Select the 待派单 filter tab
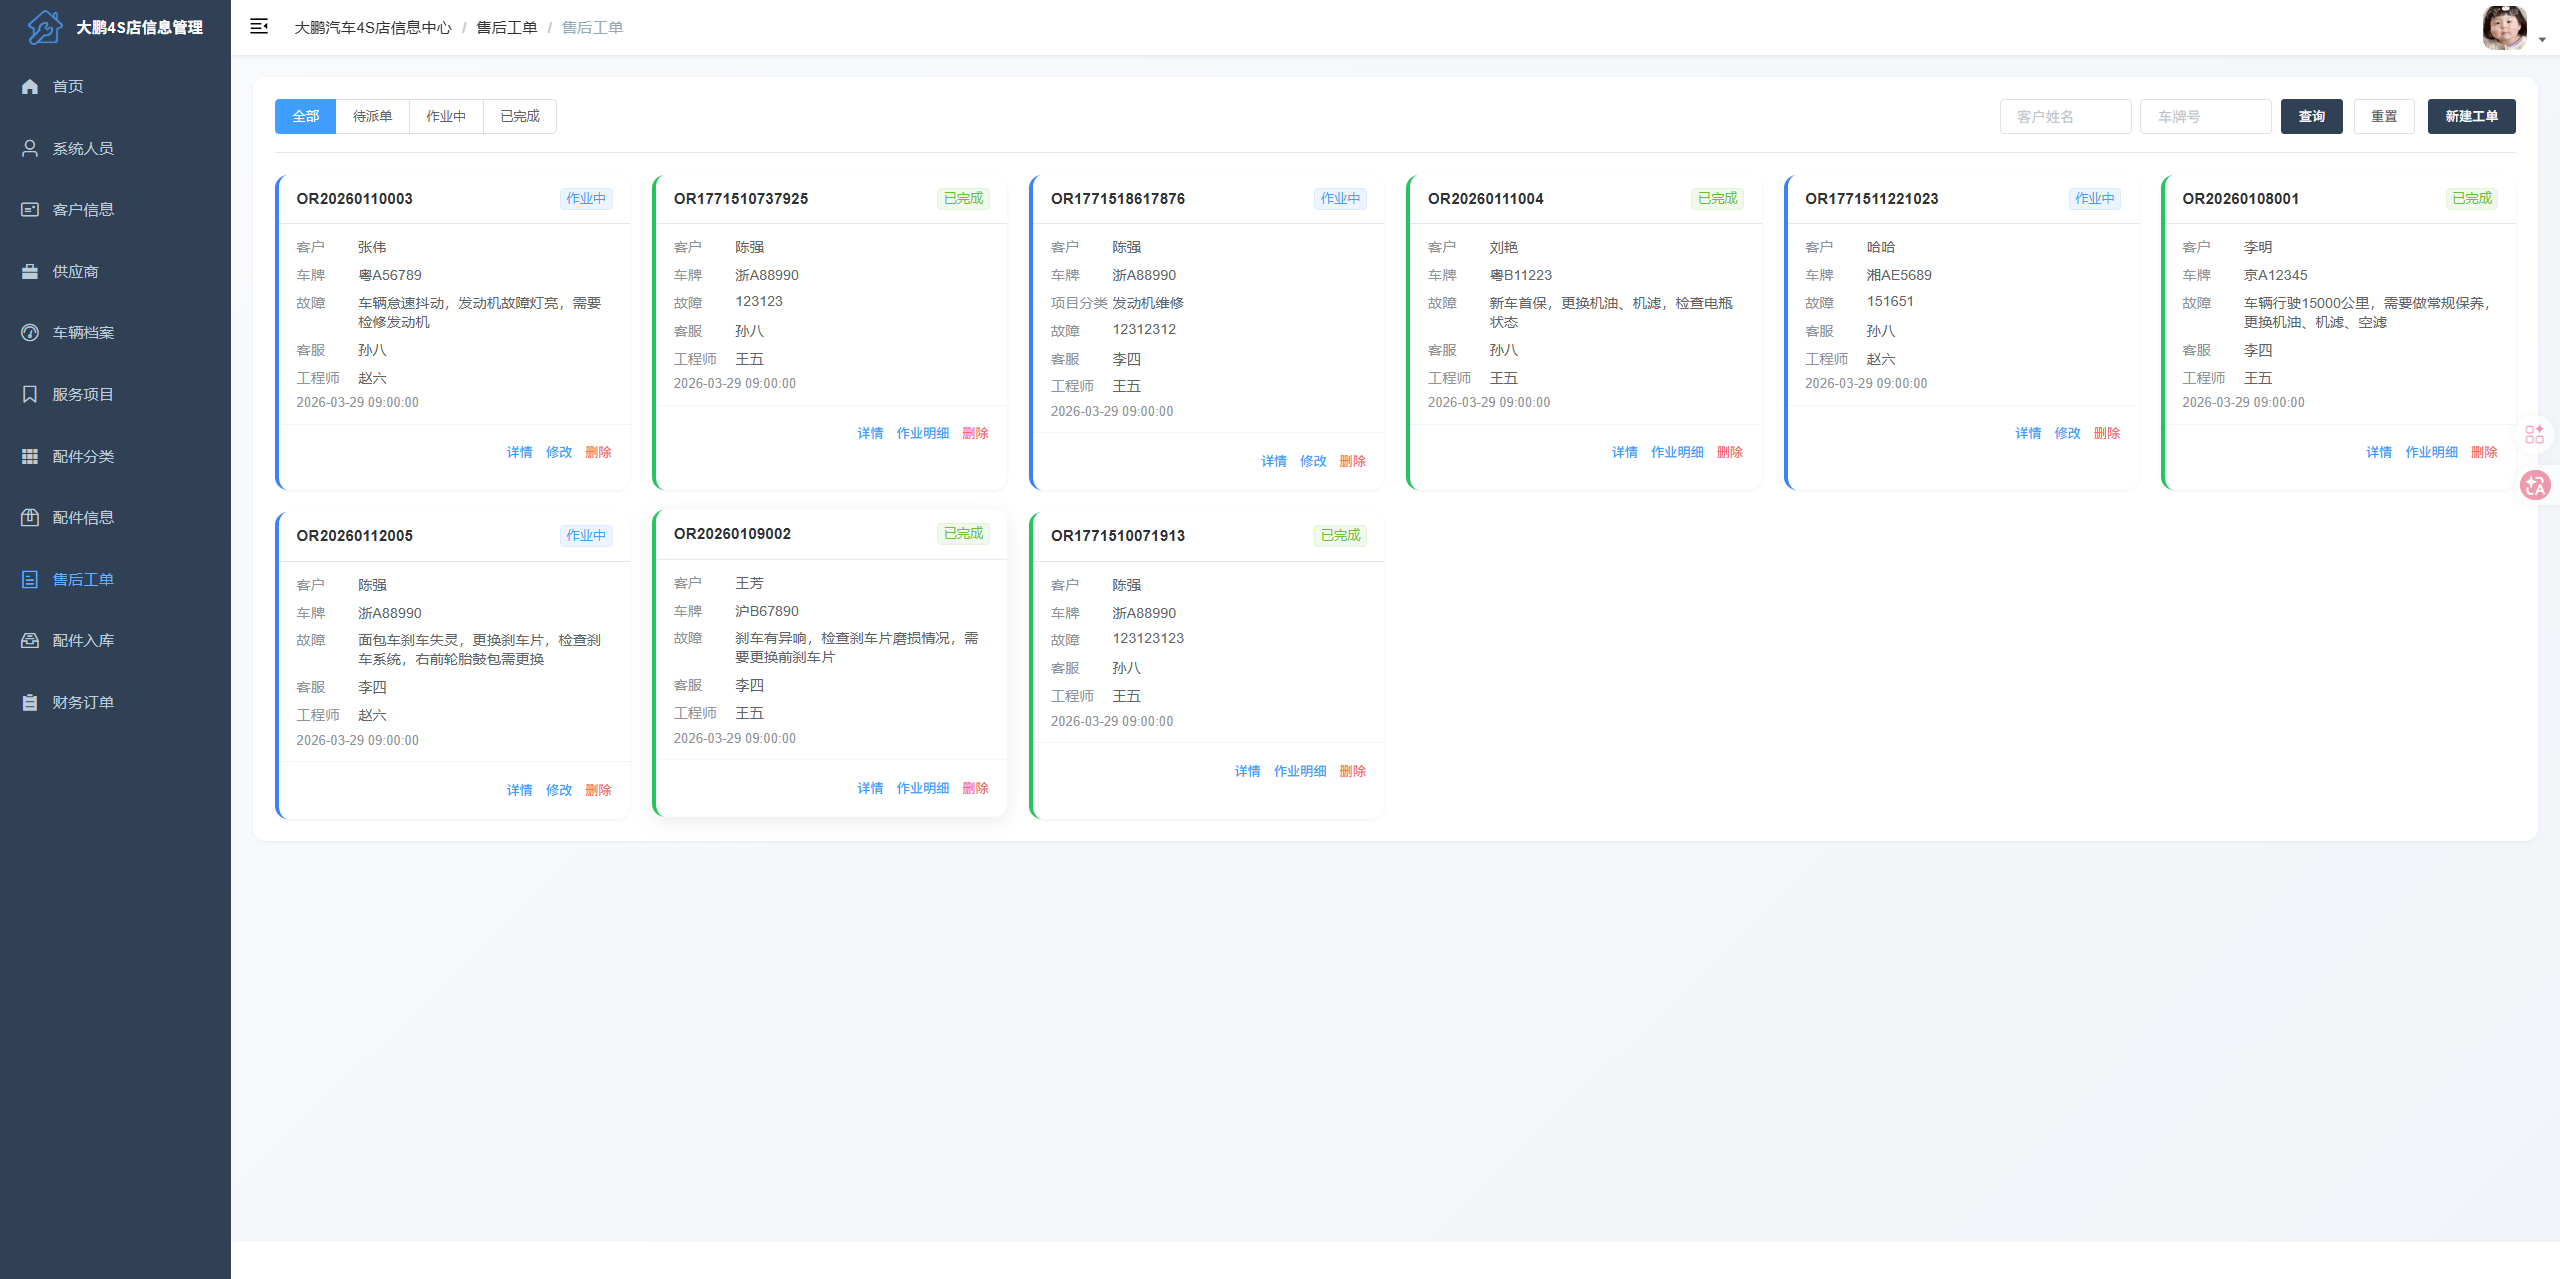The width and height of the screenshot is (2560, 1279). tap(373, 117)
